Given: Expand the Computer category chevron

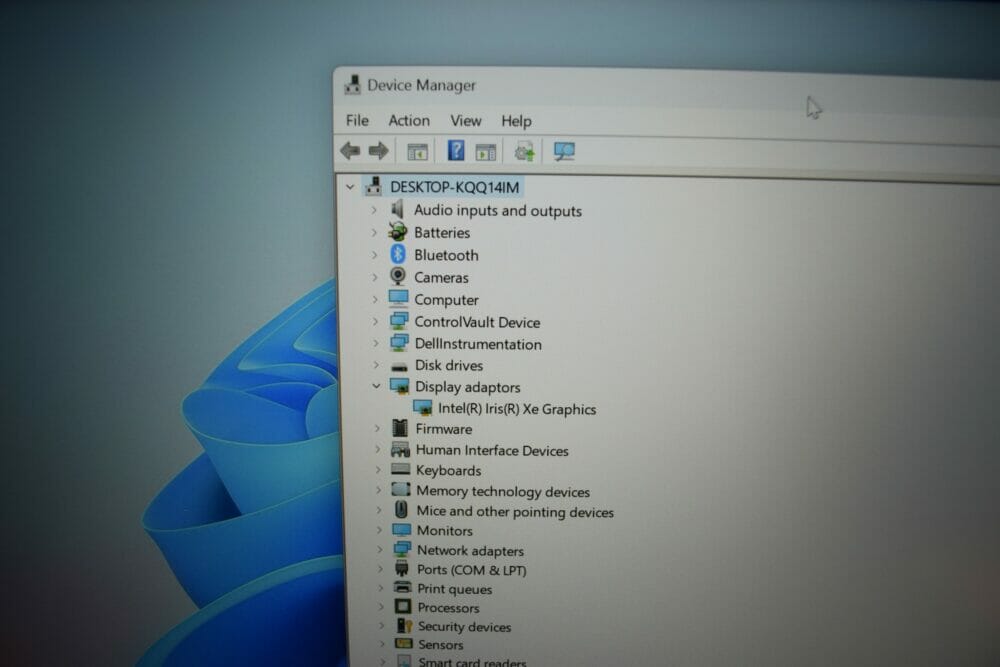Looking at the screenshot, I should [375, 299].
